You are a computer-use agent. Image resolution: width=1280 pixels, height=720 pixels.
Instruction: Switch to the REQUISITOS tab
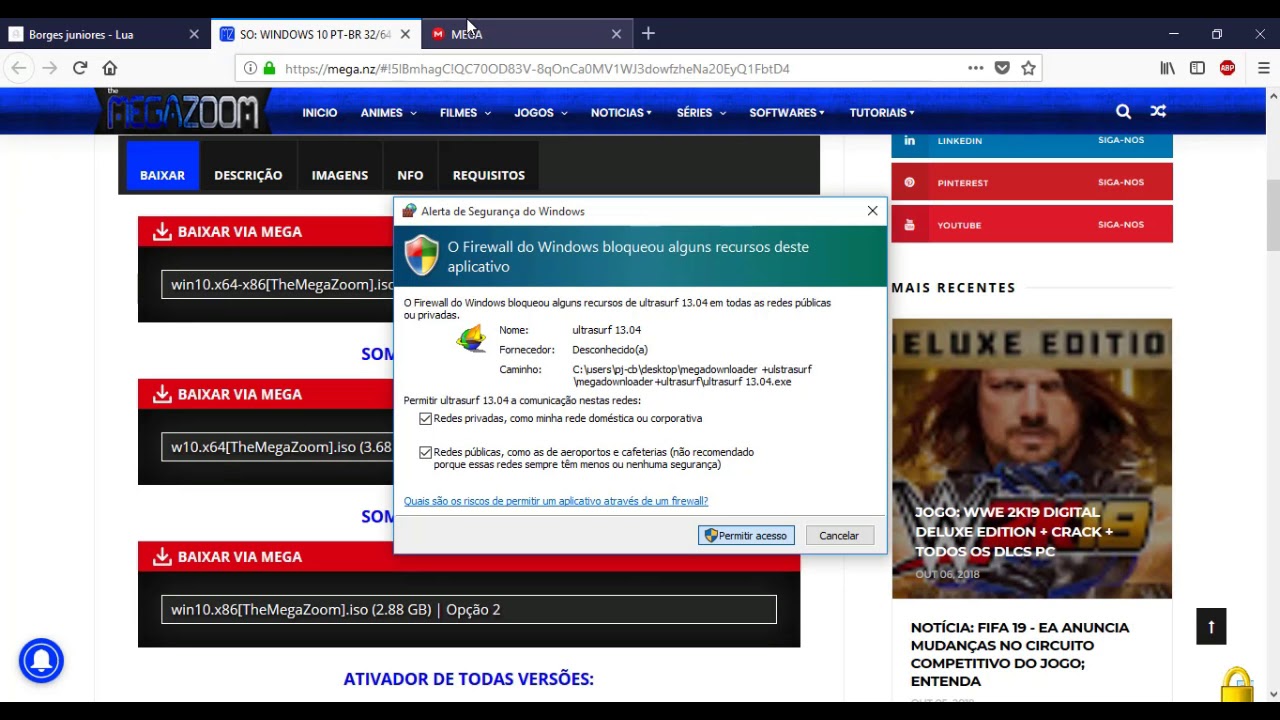pyautogui.click(x=489, y=175)
